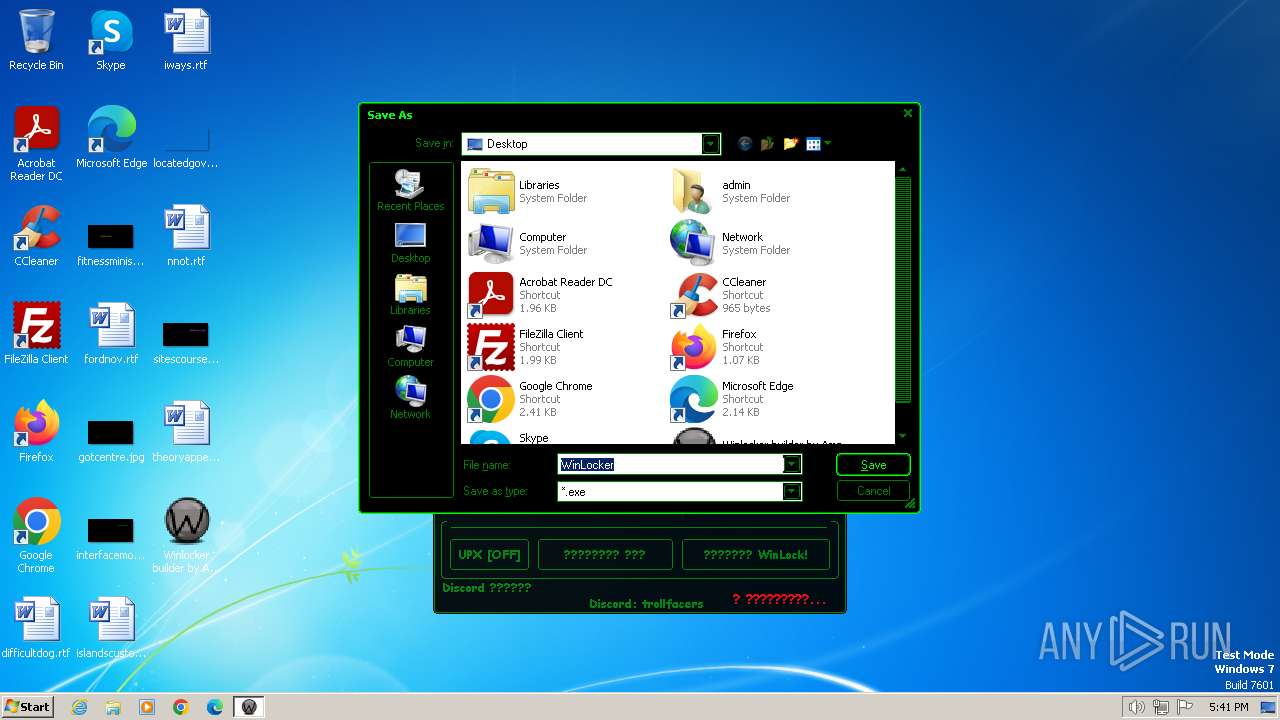The image size is (1280, 720).
Task: Click the Winlocker builder taskbar button
Action: point(249,707)
